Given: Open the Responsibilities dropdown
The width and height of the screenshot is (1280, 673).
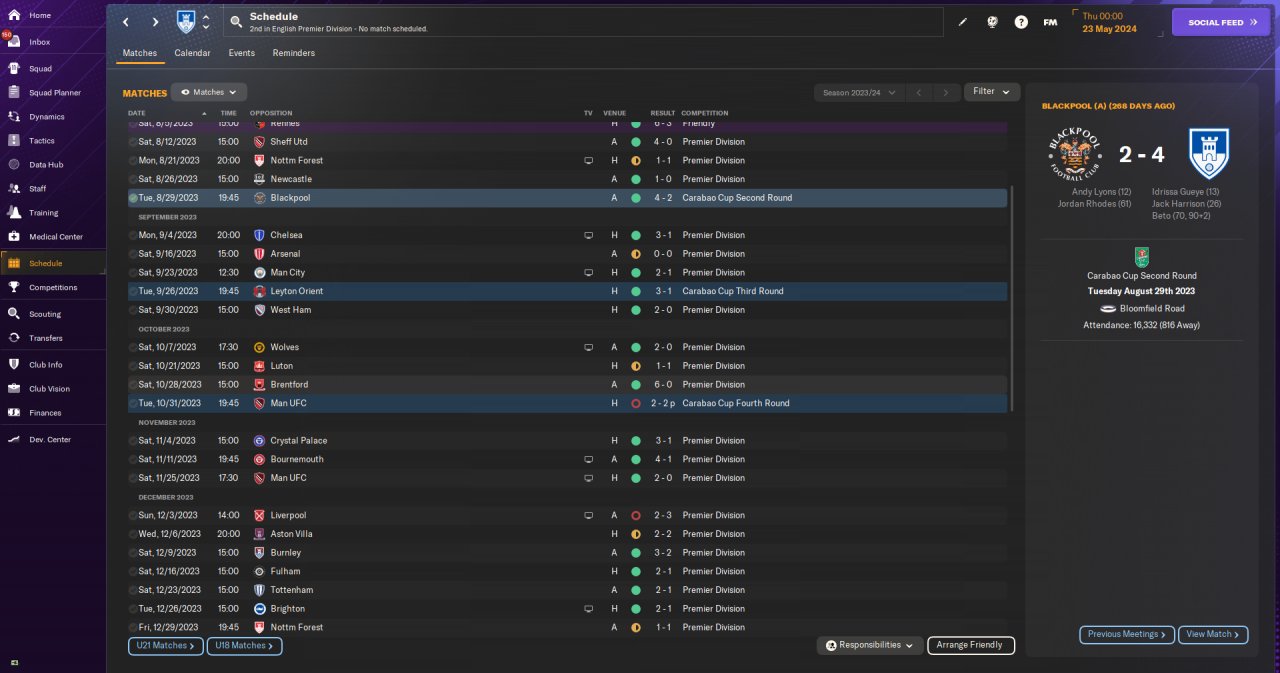Looking at the screenshot, I should [870, 646].
